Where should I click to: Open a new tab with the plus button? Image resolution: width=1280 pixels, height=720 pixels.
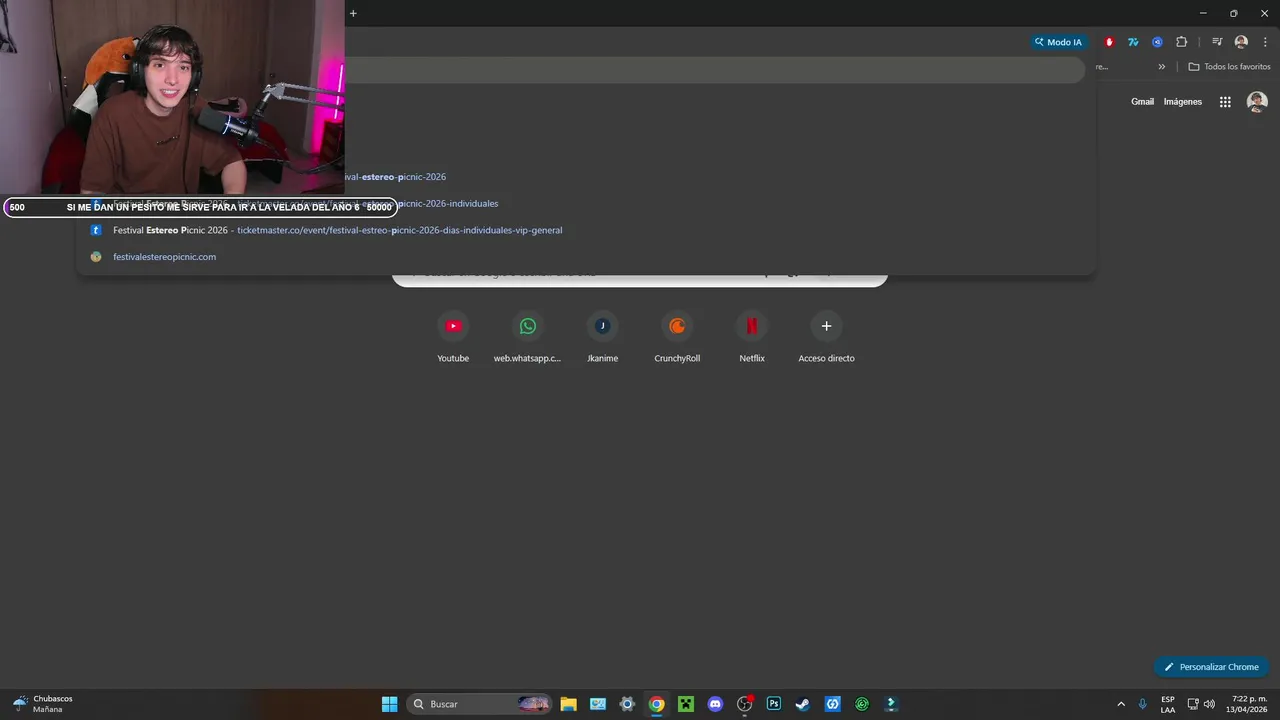click(x=353, y=13)
